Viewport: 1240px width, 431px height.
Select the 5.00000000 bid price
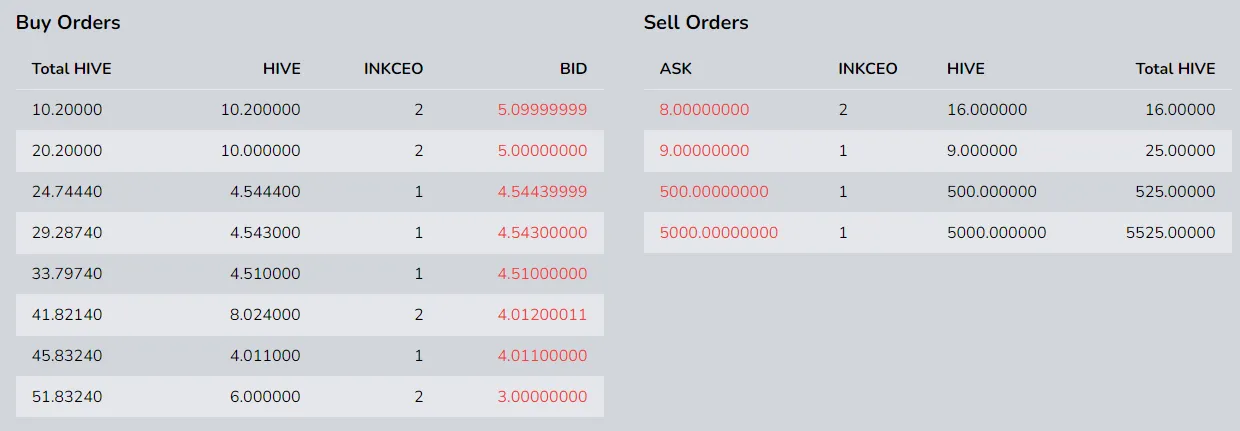[x=542, y=151]
